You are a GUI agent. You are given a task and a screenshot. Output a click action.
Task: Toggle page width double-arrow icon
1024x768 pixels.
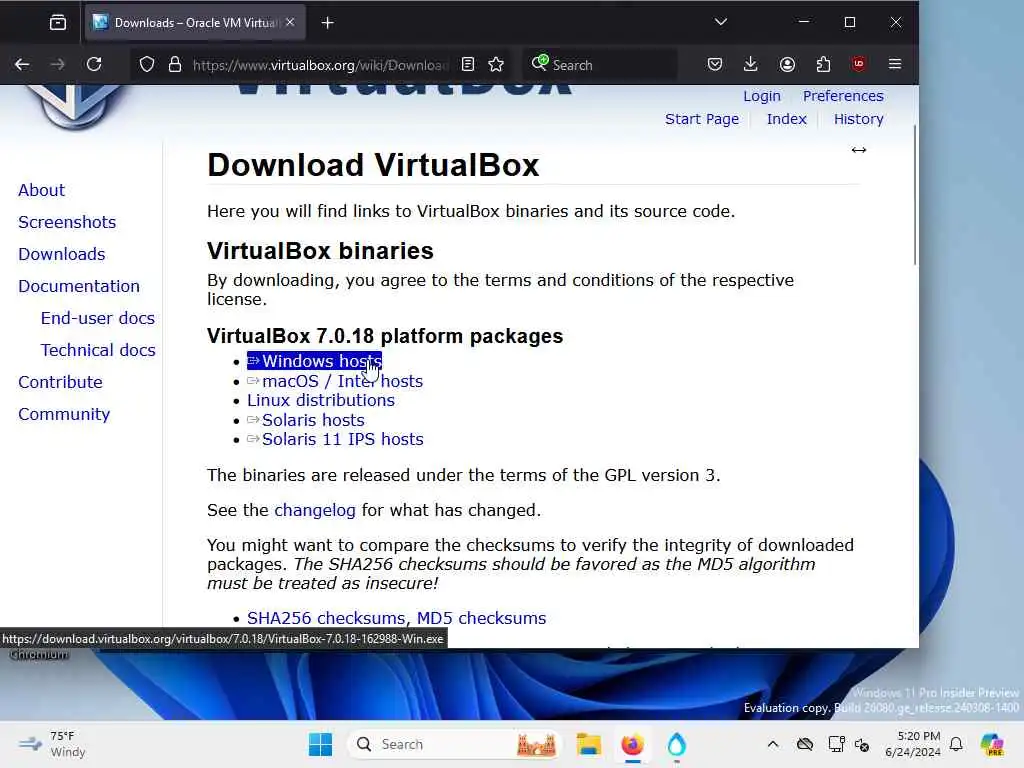pos(859,150)
